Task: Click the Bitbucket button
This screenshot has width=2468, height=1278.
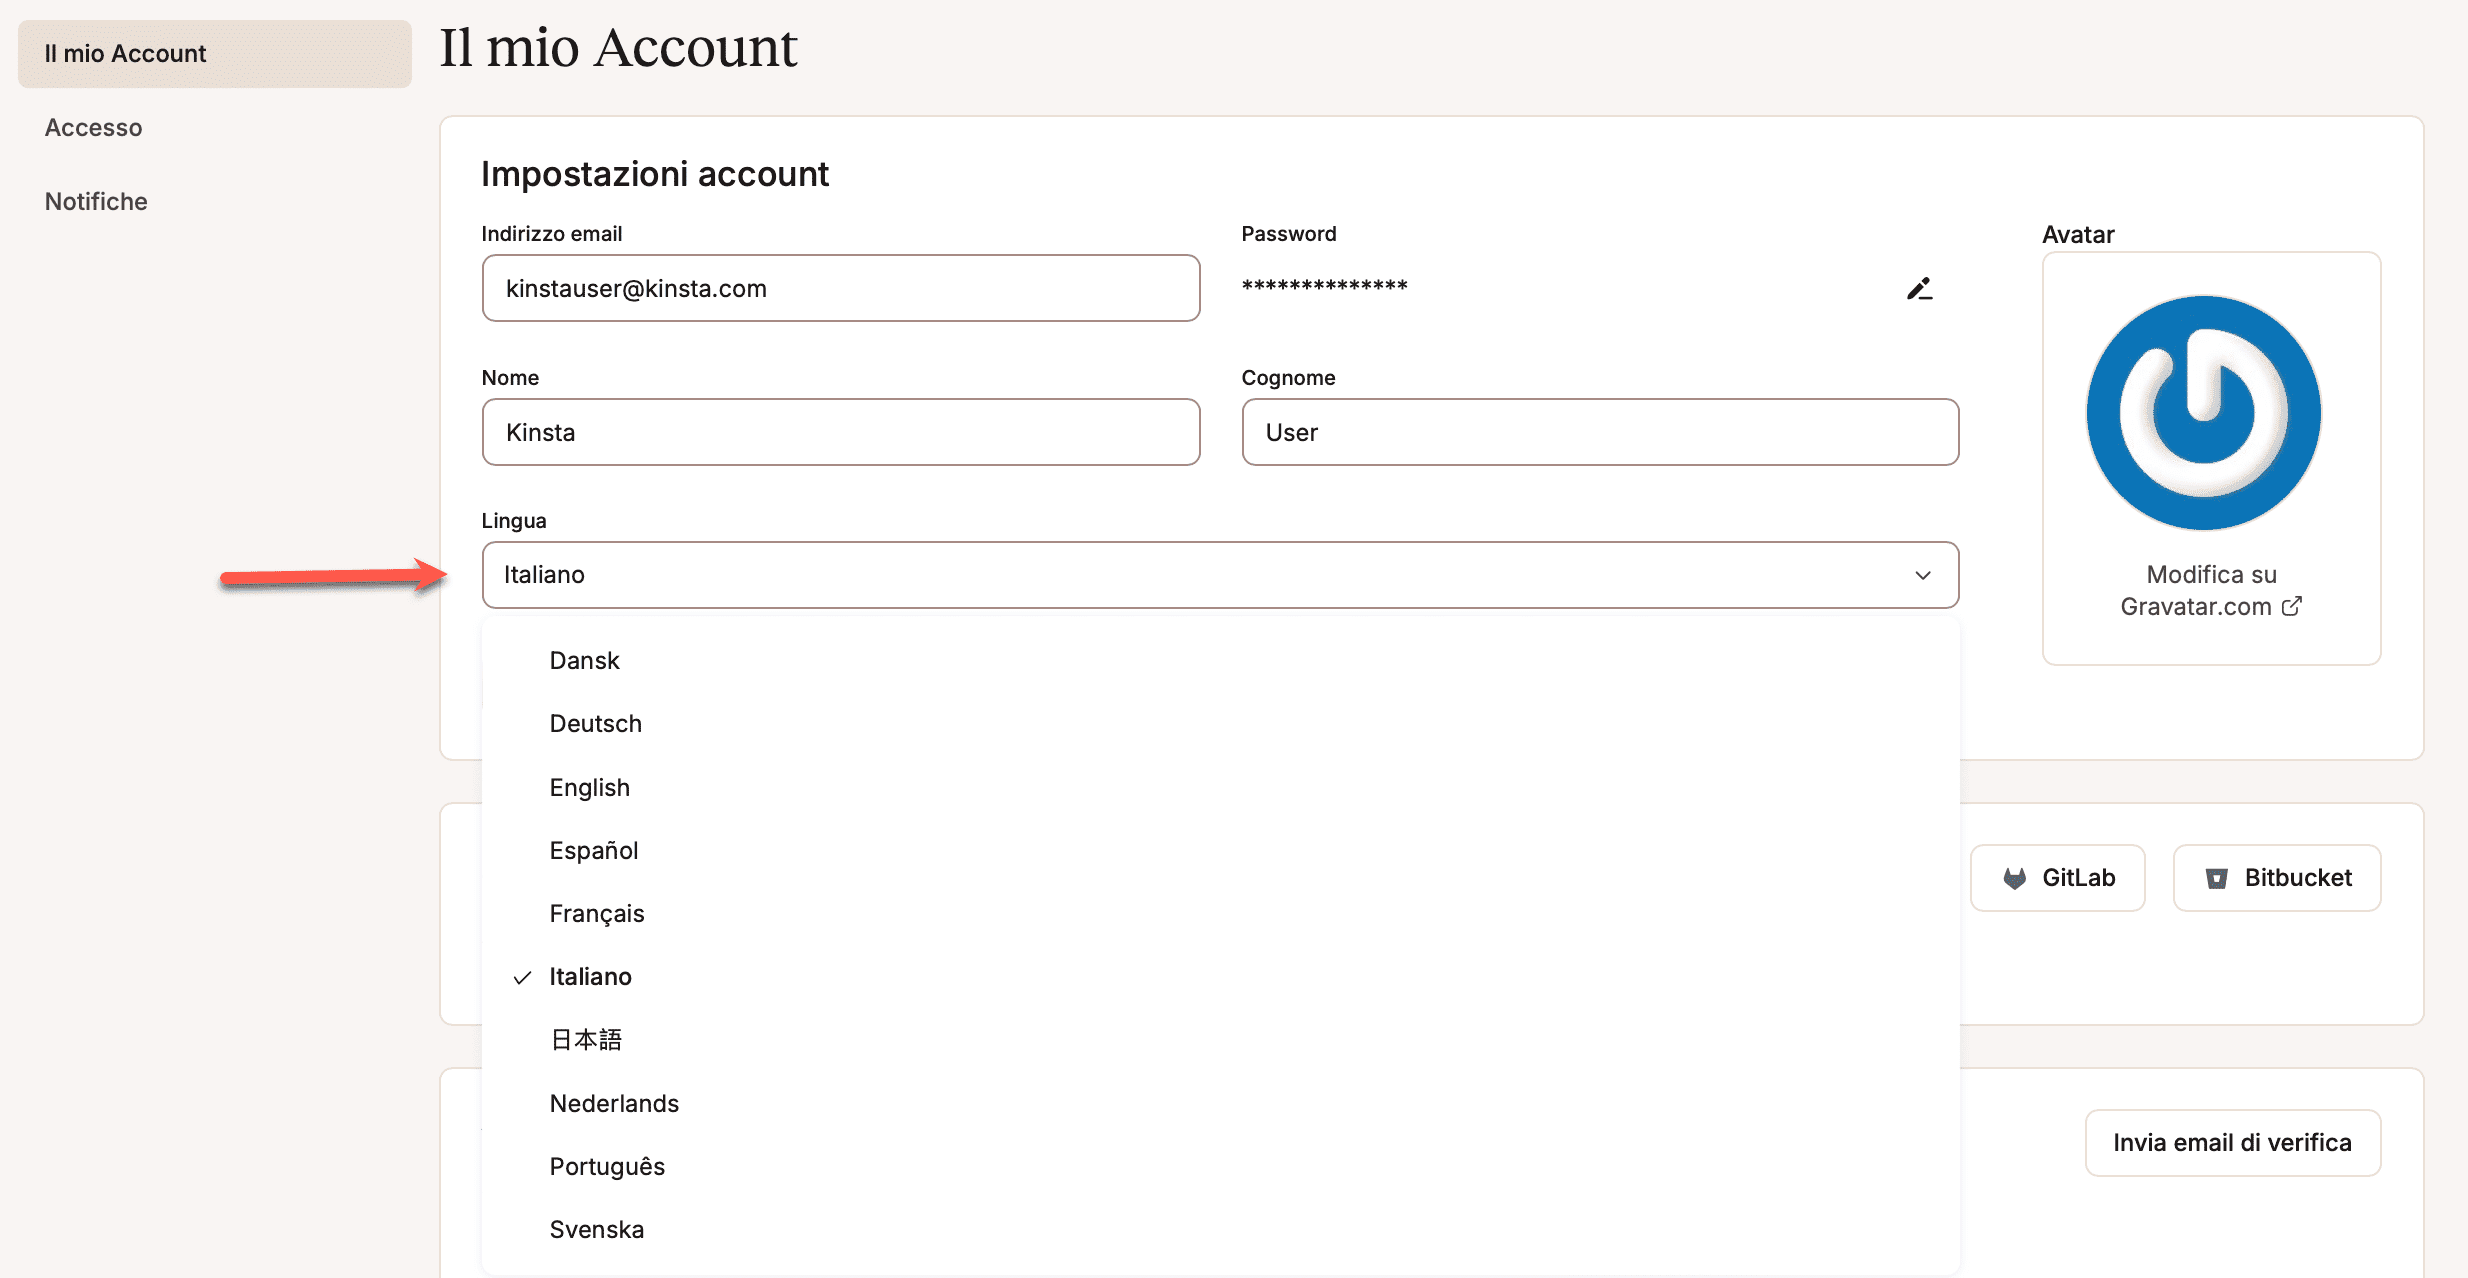Action: pos(2277,878)
